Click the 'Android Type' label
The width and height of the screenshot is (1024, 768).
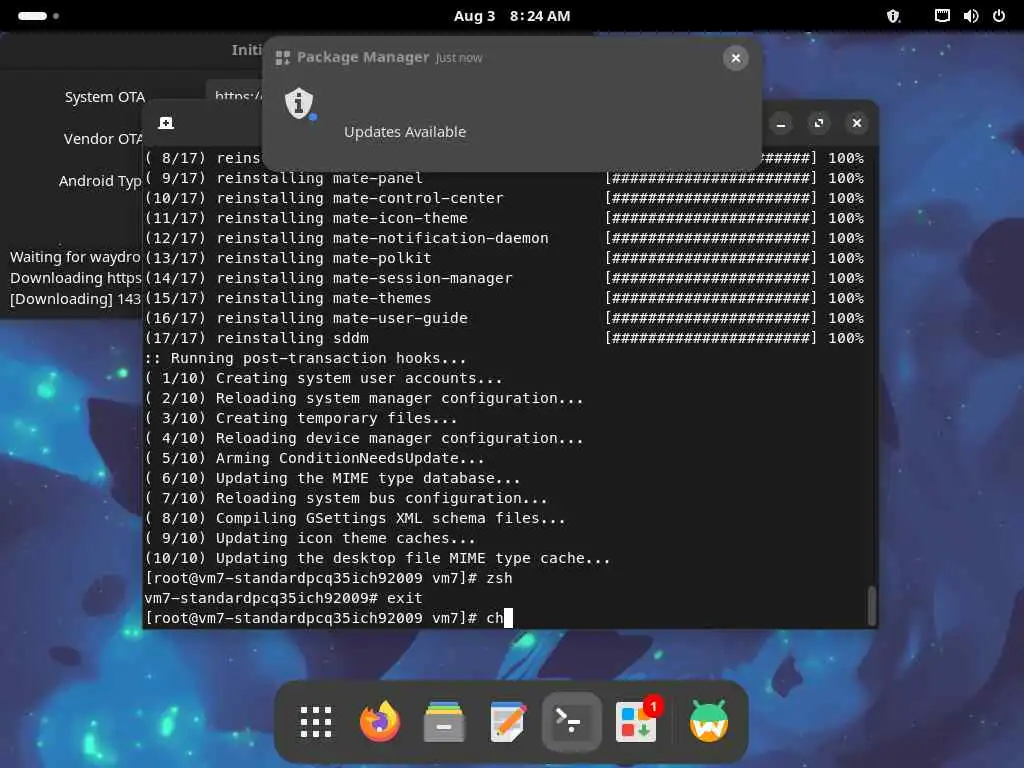pos(100,181)
